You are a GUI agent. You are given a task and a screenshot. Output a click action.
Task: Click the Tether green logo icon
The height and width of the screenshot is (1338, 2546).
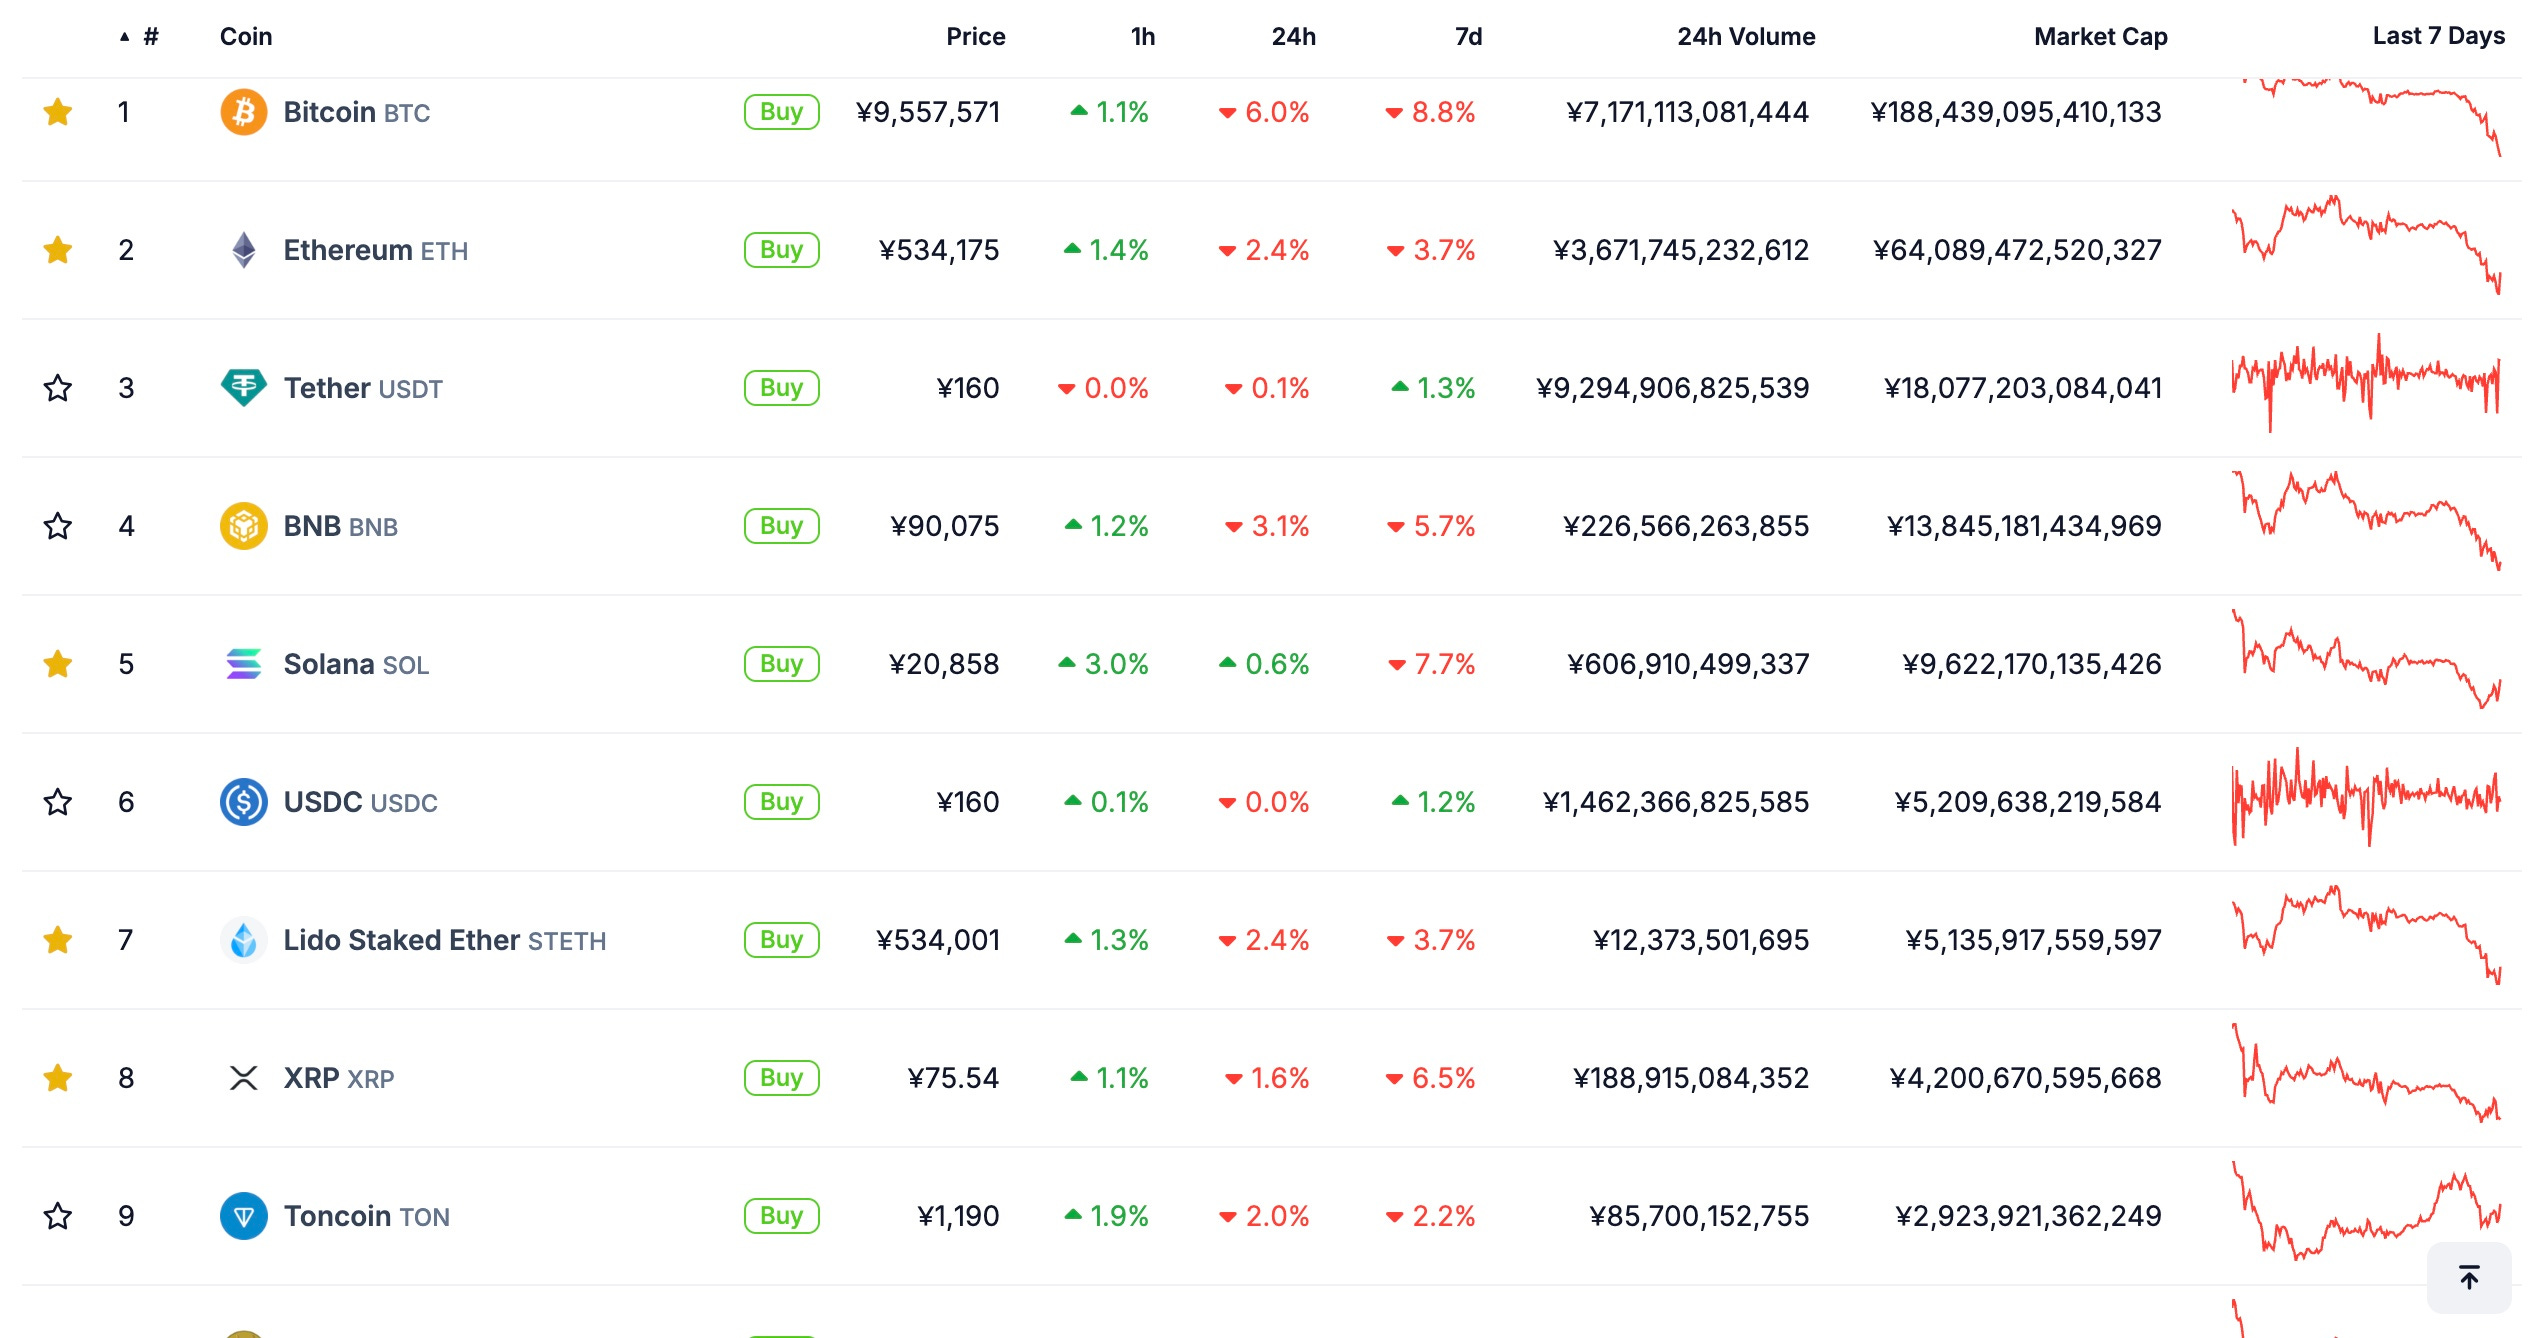[x=244, y=388]
